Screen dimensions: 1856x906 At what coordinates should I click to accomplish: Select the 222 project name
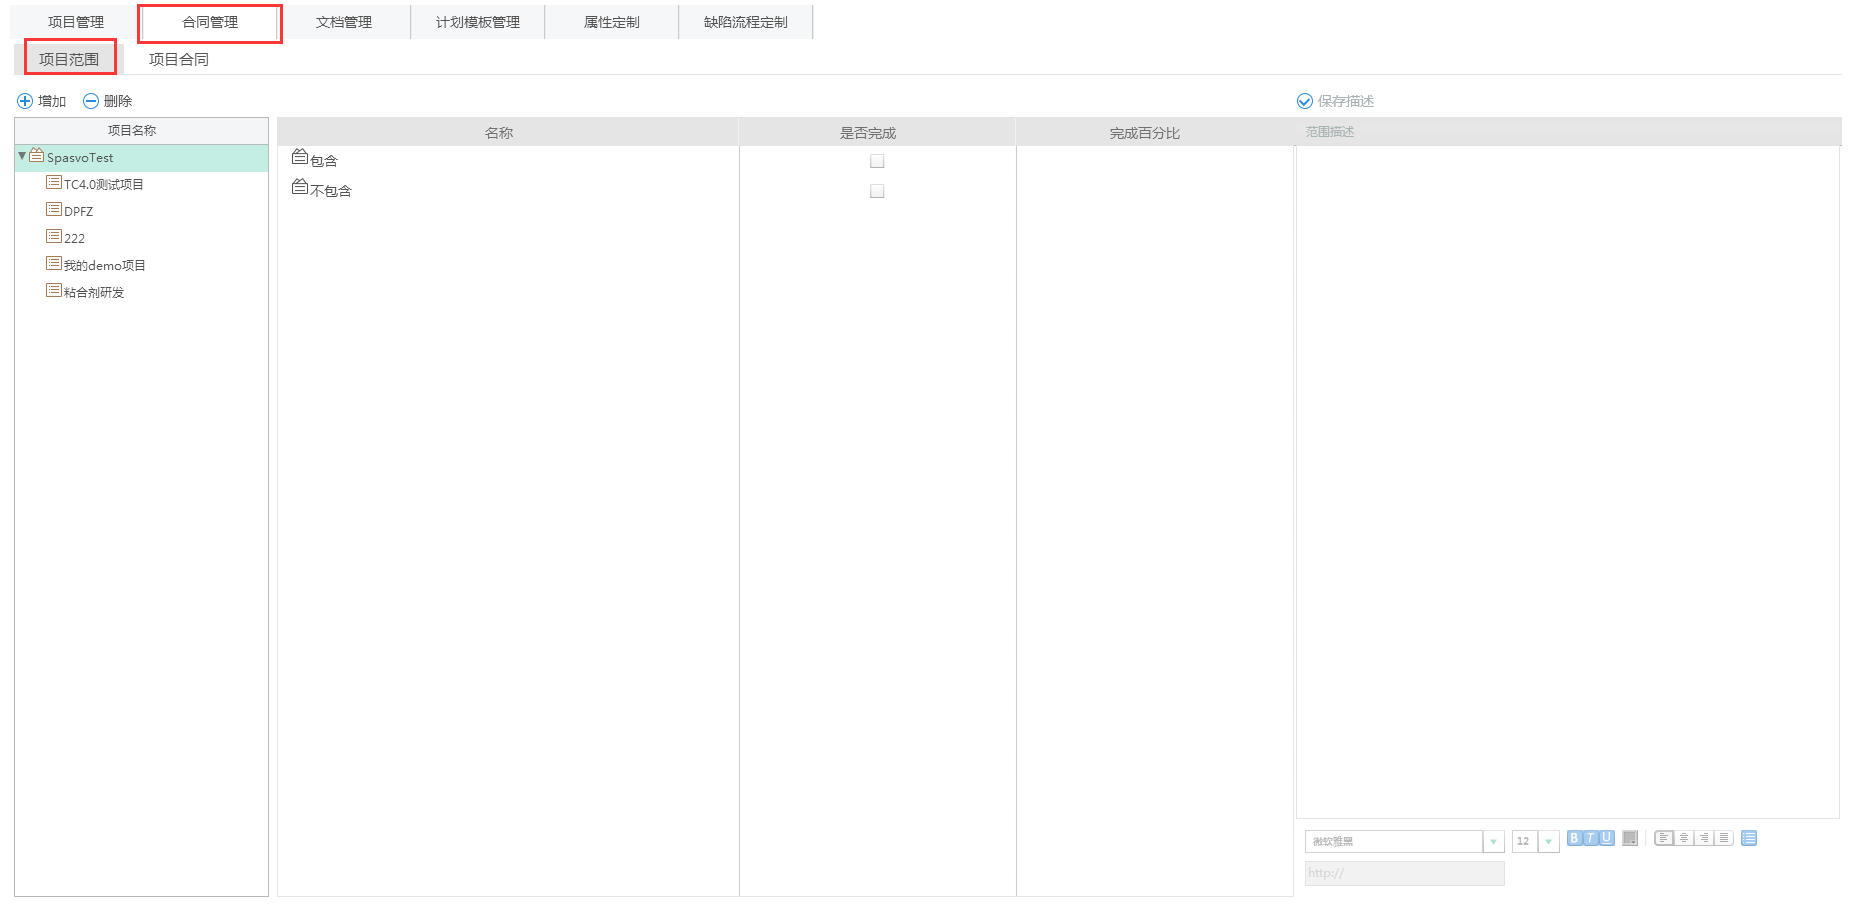coord(75,239)
